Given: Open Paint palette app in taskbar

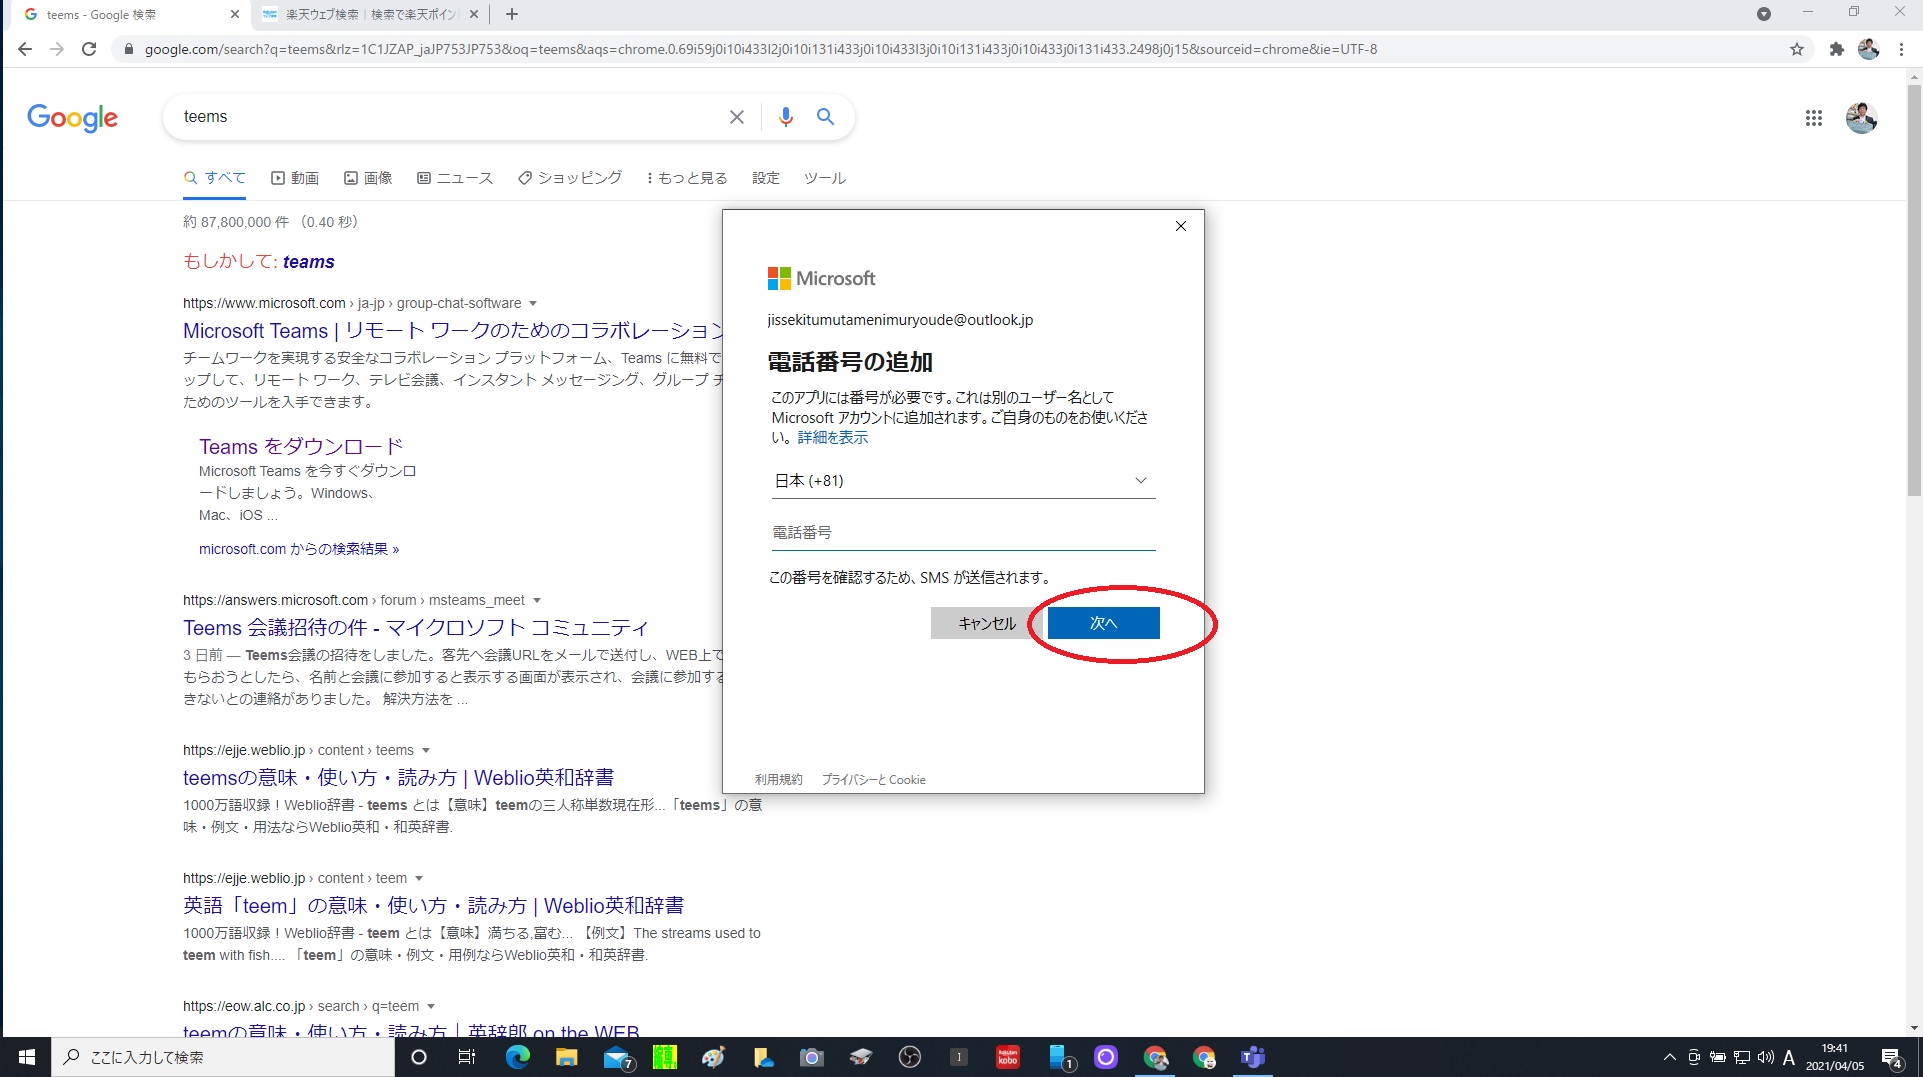Looking at the screenshot, I should (x=713, y=1057).
